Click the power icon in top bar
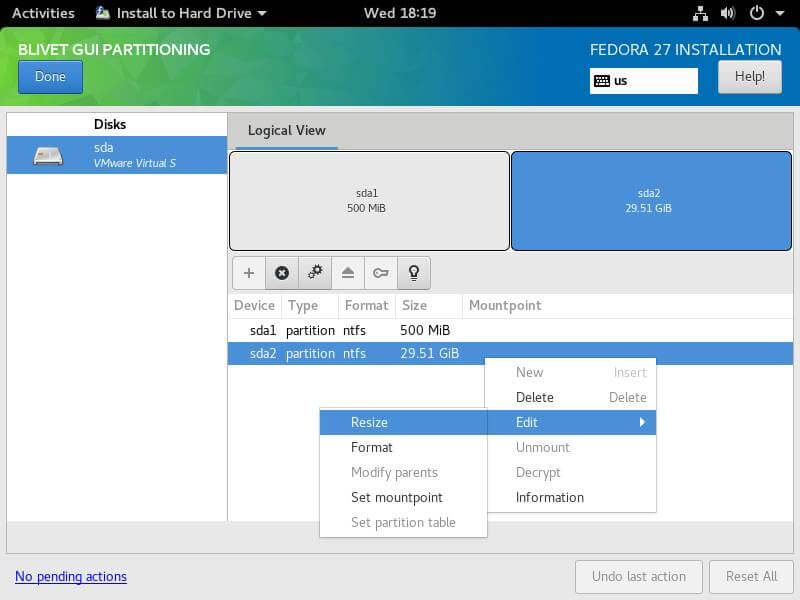 click(757, 13)
